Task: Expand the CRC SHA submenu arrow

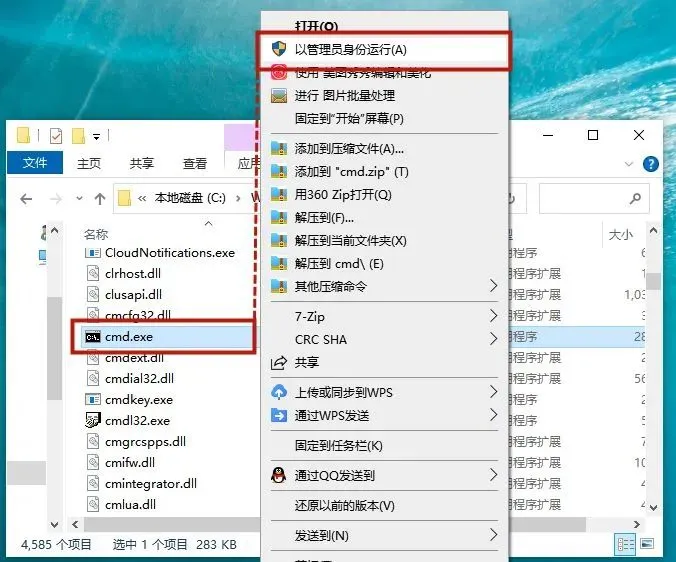Action: point(494,339)
